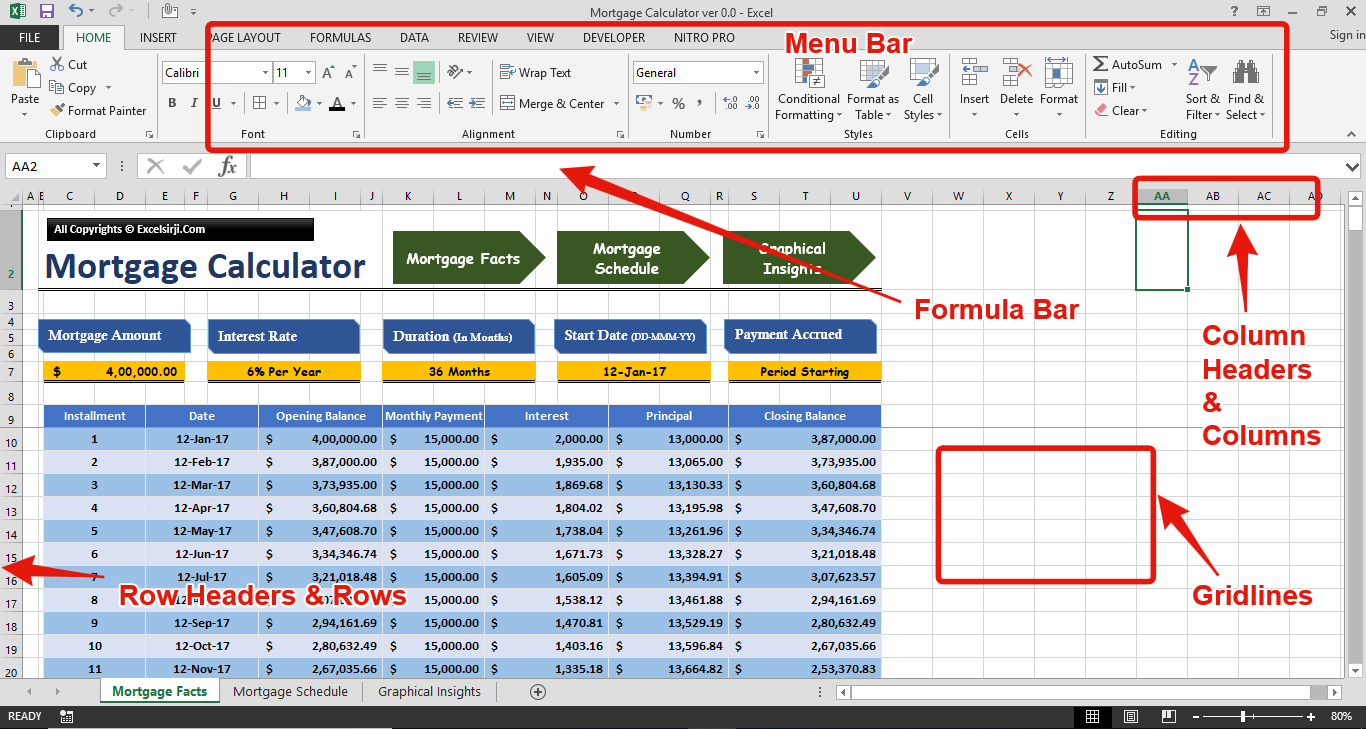Decrease cell indent
This screenshot has width=1366, height=729.
point(455,103)
